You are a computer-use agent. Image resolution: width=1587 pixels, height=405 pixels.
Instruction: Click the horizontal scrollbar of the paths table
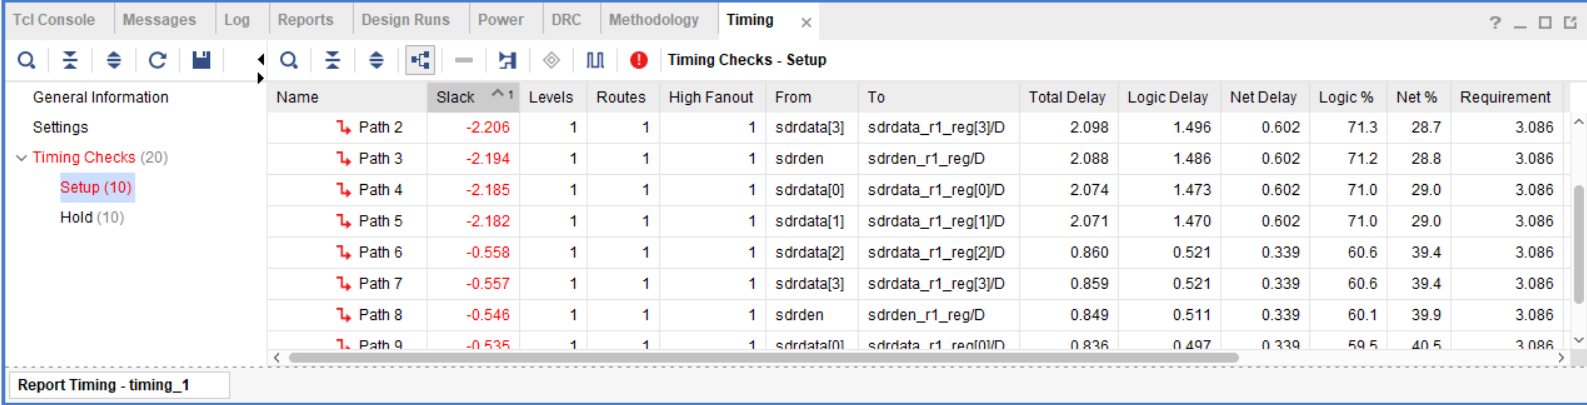point(762,357)
